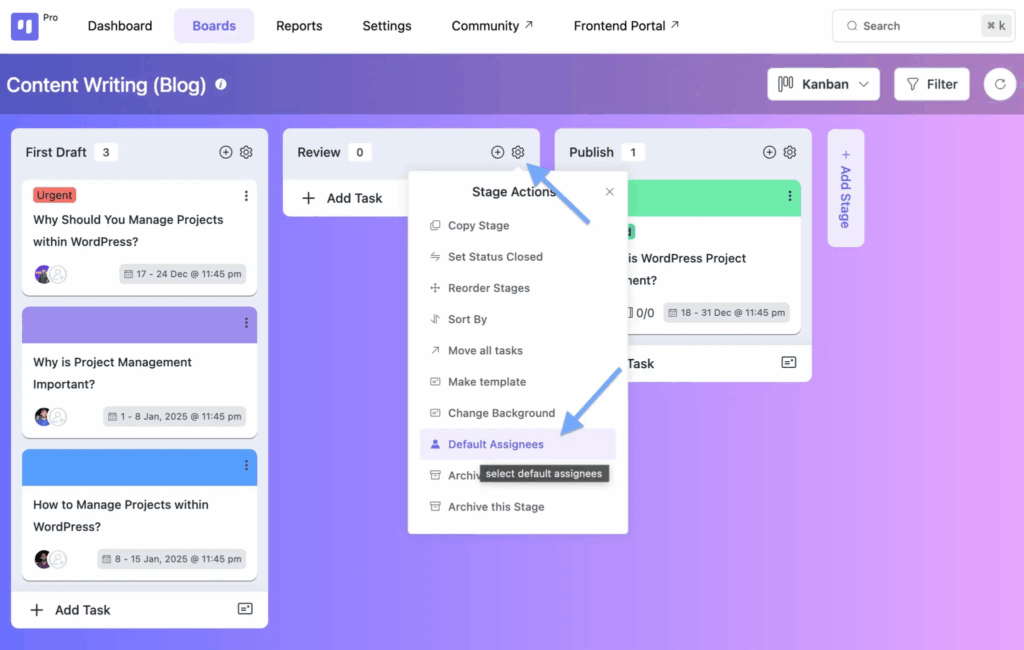
Task: Click the plus icon in Review stage header
Action: pos(497,152)
